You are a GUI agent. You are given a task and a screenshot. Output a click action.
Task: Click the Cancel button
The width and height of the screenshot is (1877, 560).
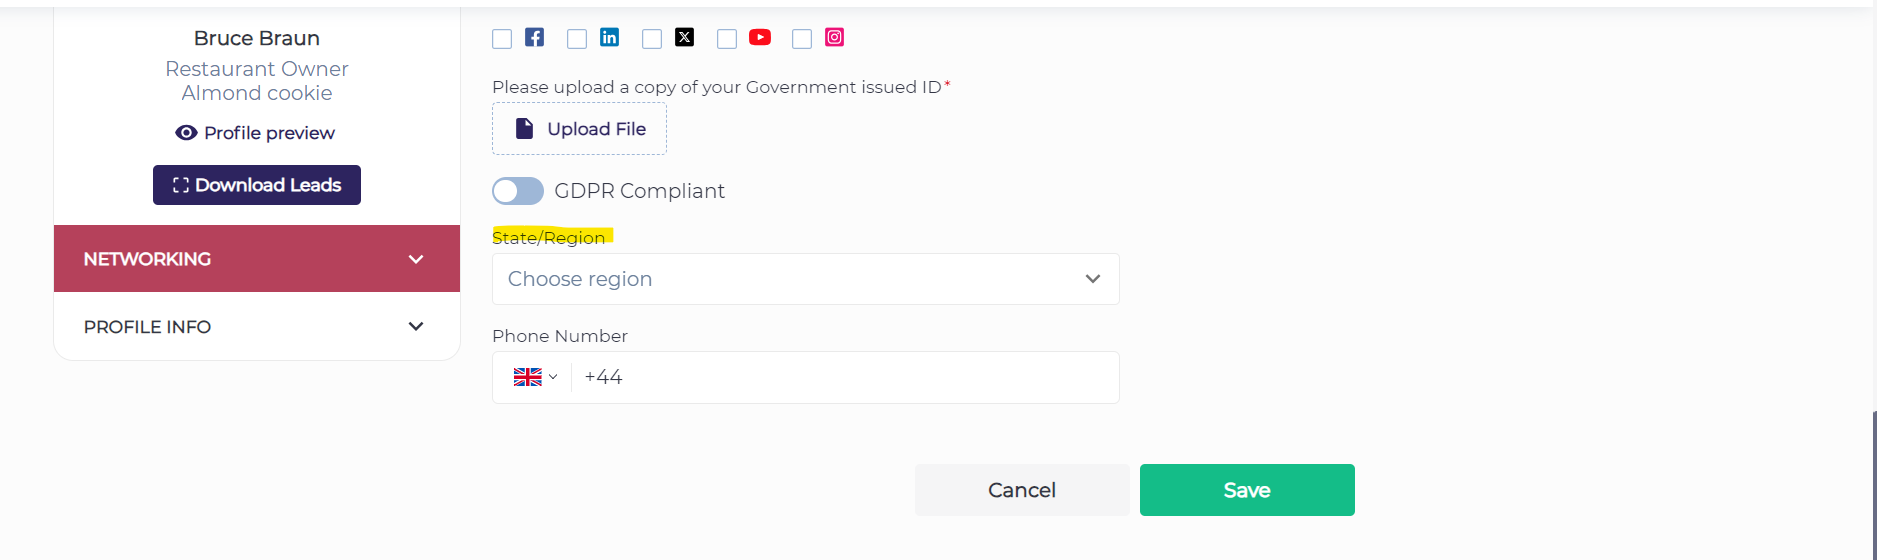1021,490
